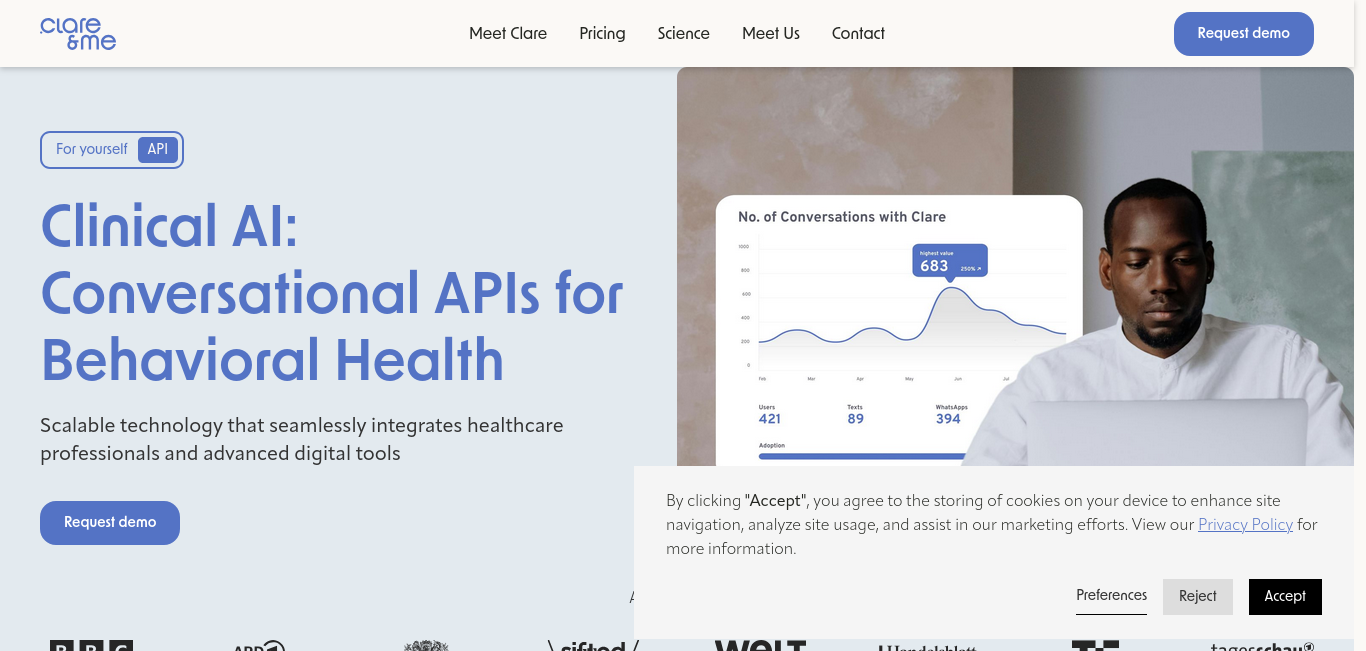Image resolution: width=1366 pixels, height=651 pixels.
Task: Click Request demo in the header
Action: point(1243,33)
